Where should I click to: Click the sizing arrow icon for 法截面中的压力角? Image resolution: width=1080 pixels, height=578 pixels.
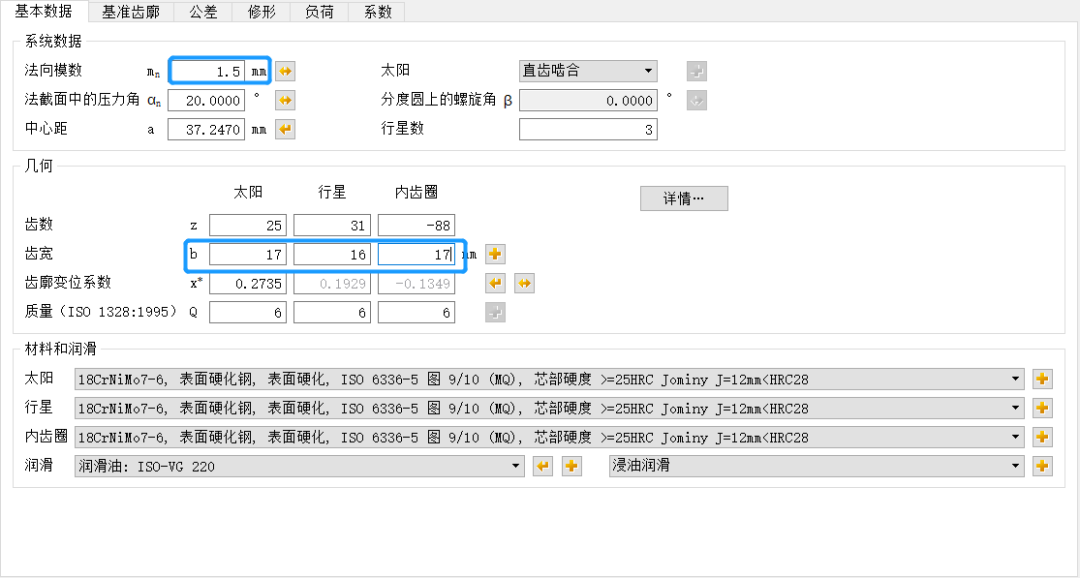pos(284,100)
